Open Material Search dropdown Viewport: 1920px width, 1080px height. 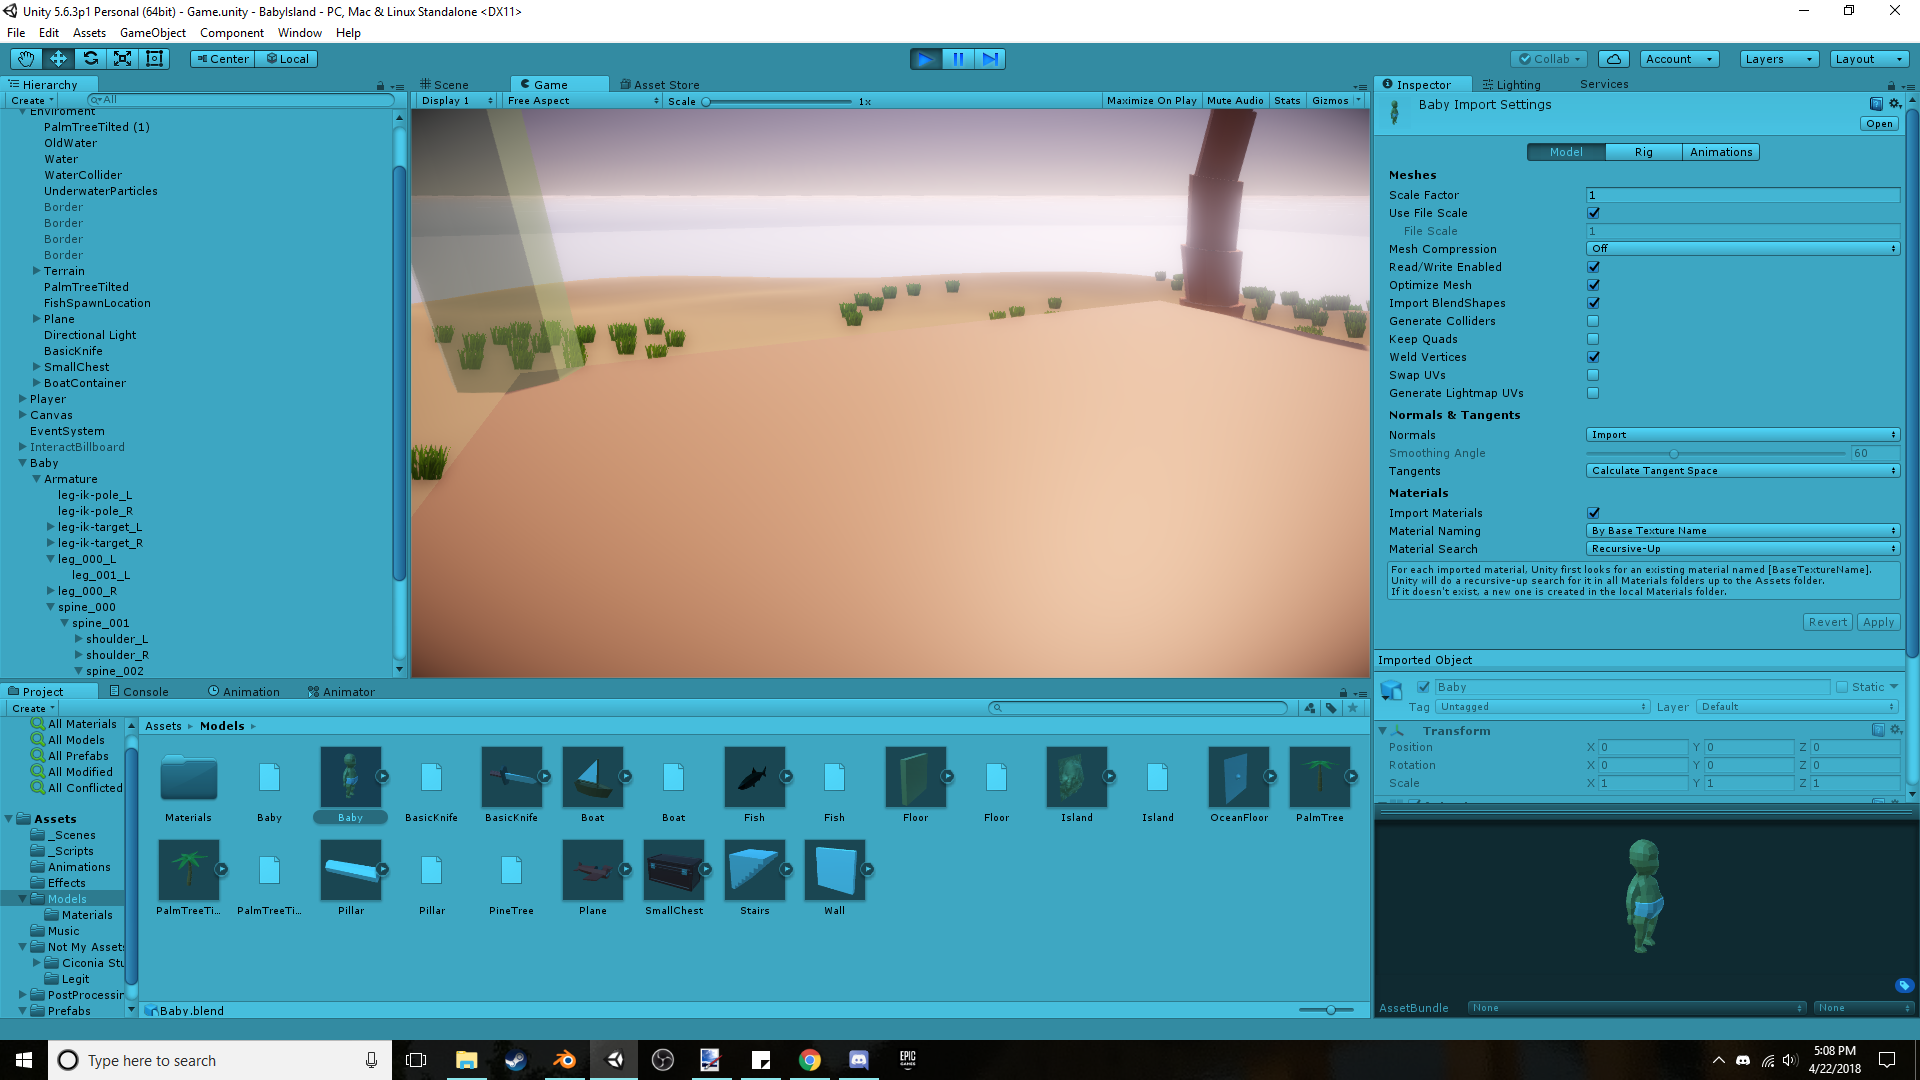[1743, 549]
